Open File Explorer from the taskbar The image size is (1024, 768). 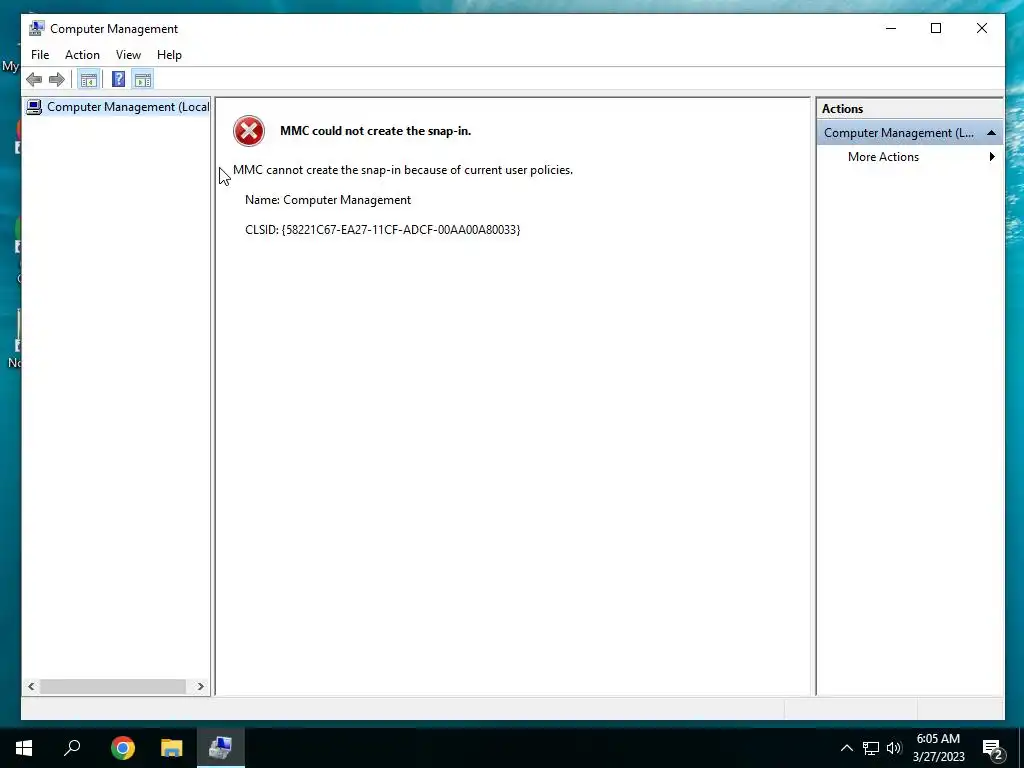(172, 748)
